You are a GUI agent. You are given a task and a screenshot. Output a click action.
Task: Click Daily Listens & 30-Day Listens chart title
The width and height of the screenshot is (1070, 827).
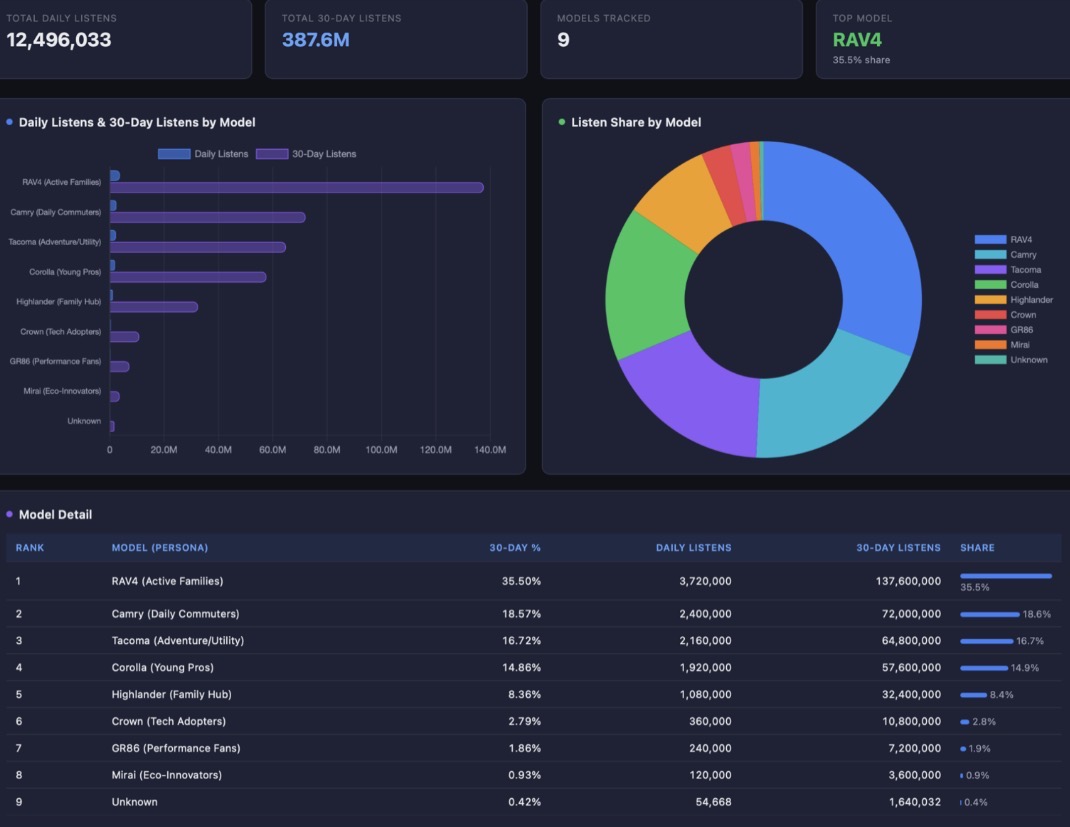(x=137, y=122)
